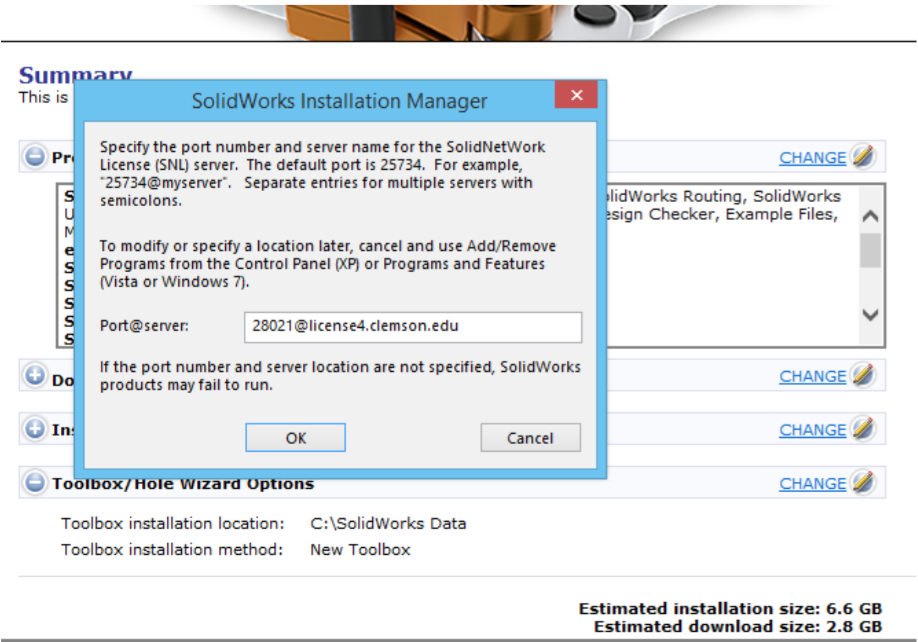
Task: Click 'Estimated download size: 2.8 GB' text
Action: pos(738,627)
